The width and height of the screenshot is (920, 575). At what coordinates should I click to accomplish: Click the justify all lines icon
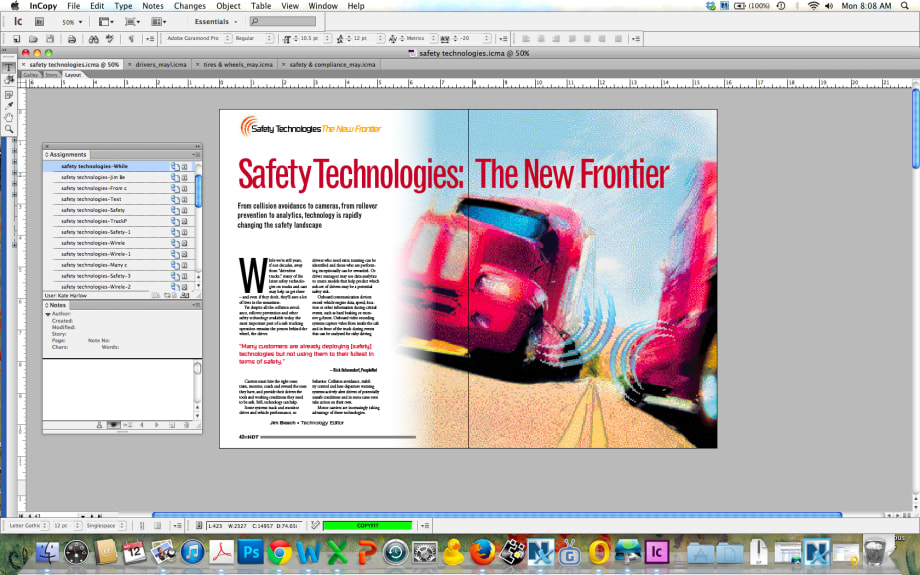coord(618,39)
